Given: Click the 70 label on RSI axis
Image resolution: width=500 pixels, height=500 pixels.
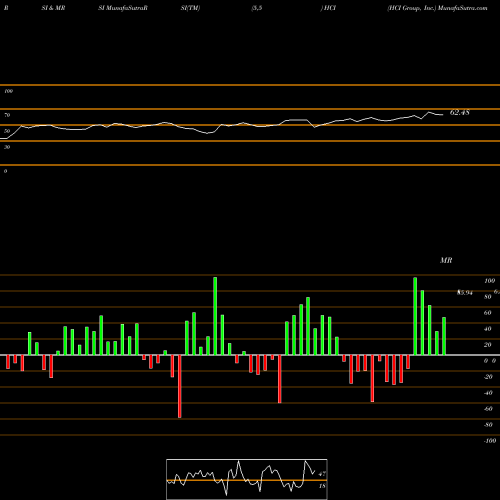Looking at the screenshot, I should pyautogui.click(x=7, y=115).
